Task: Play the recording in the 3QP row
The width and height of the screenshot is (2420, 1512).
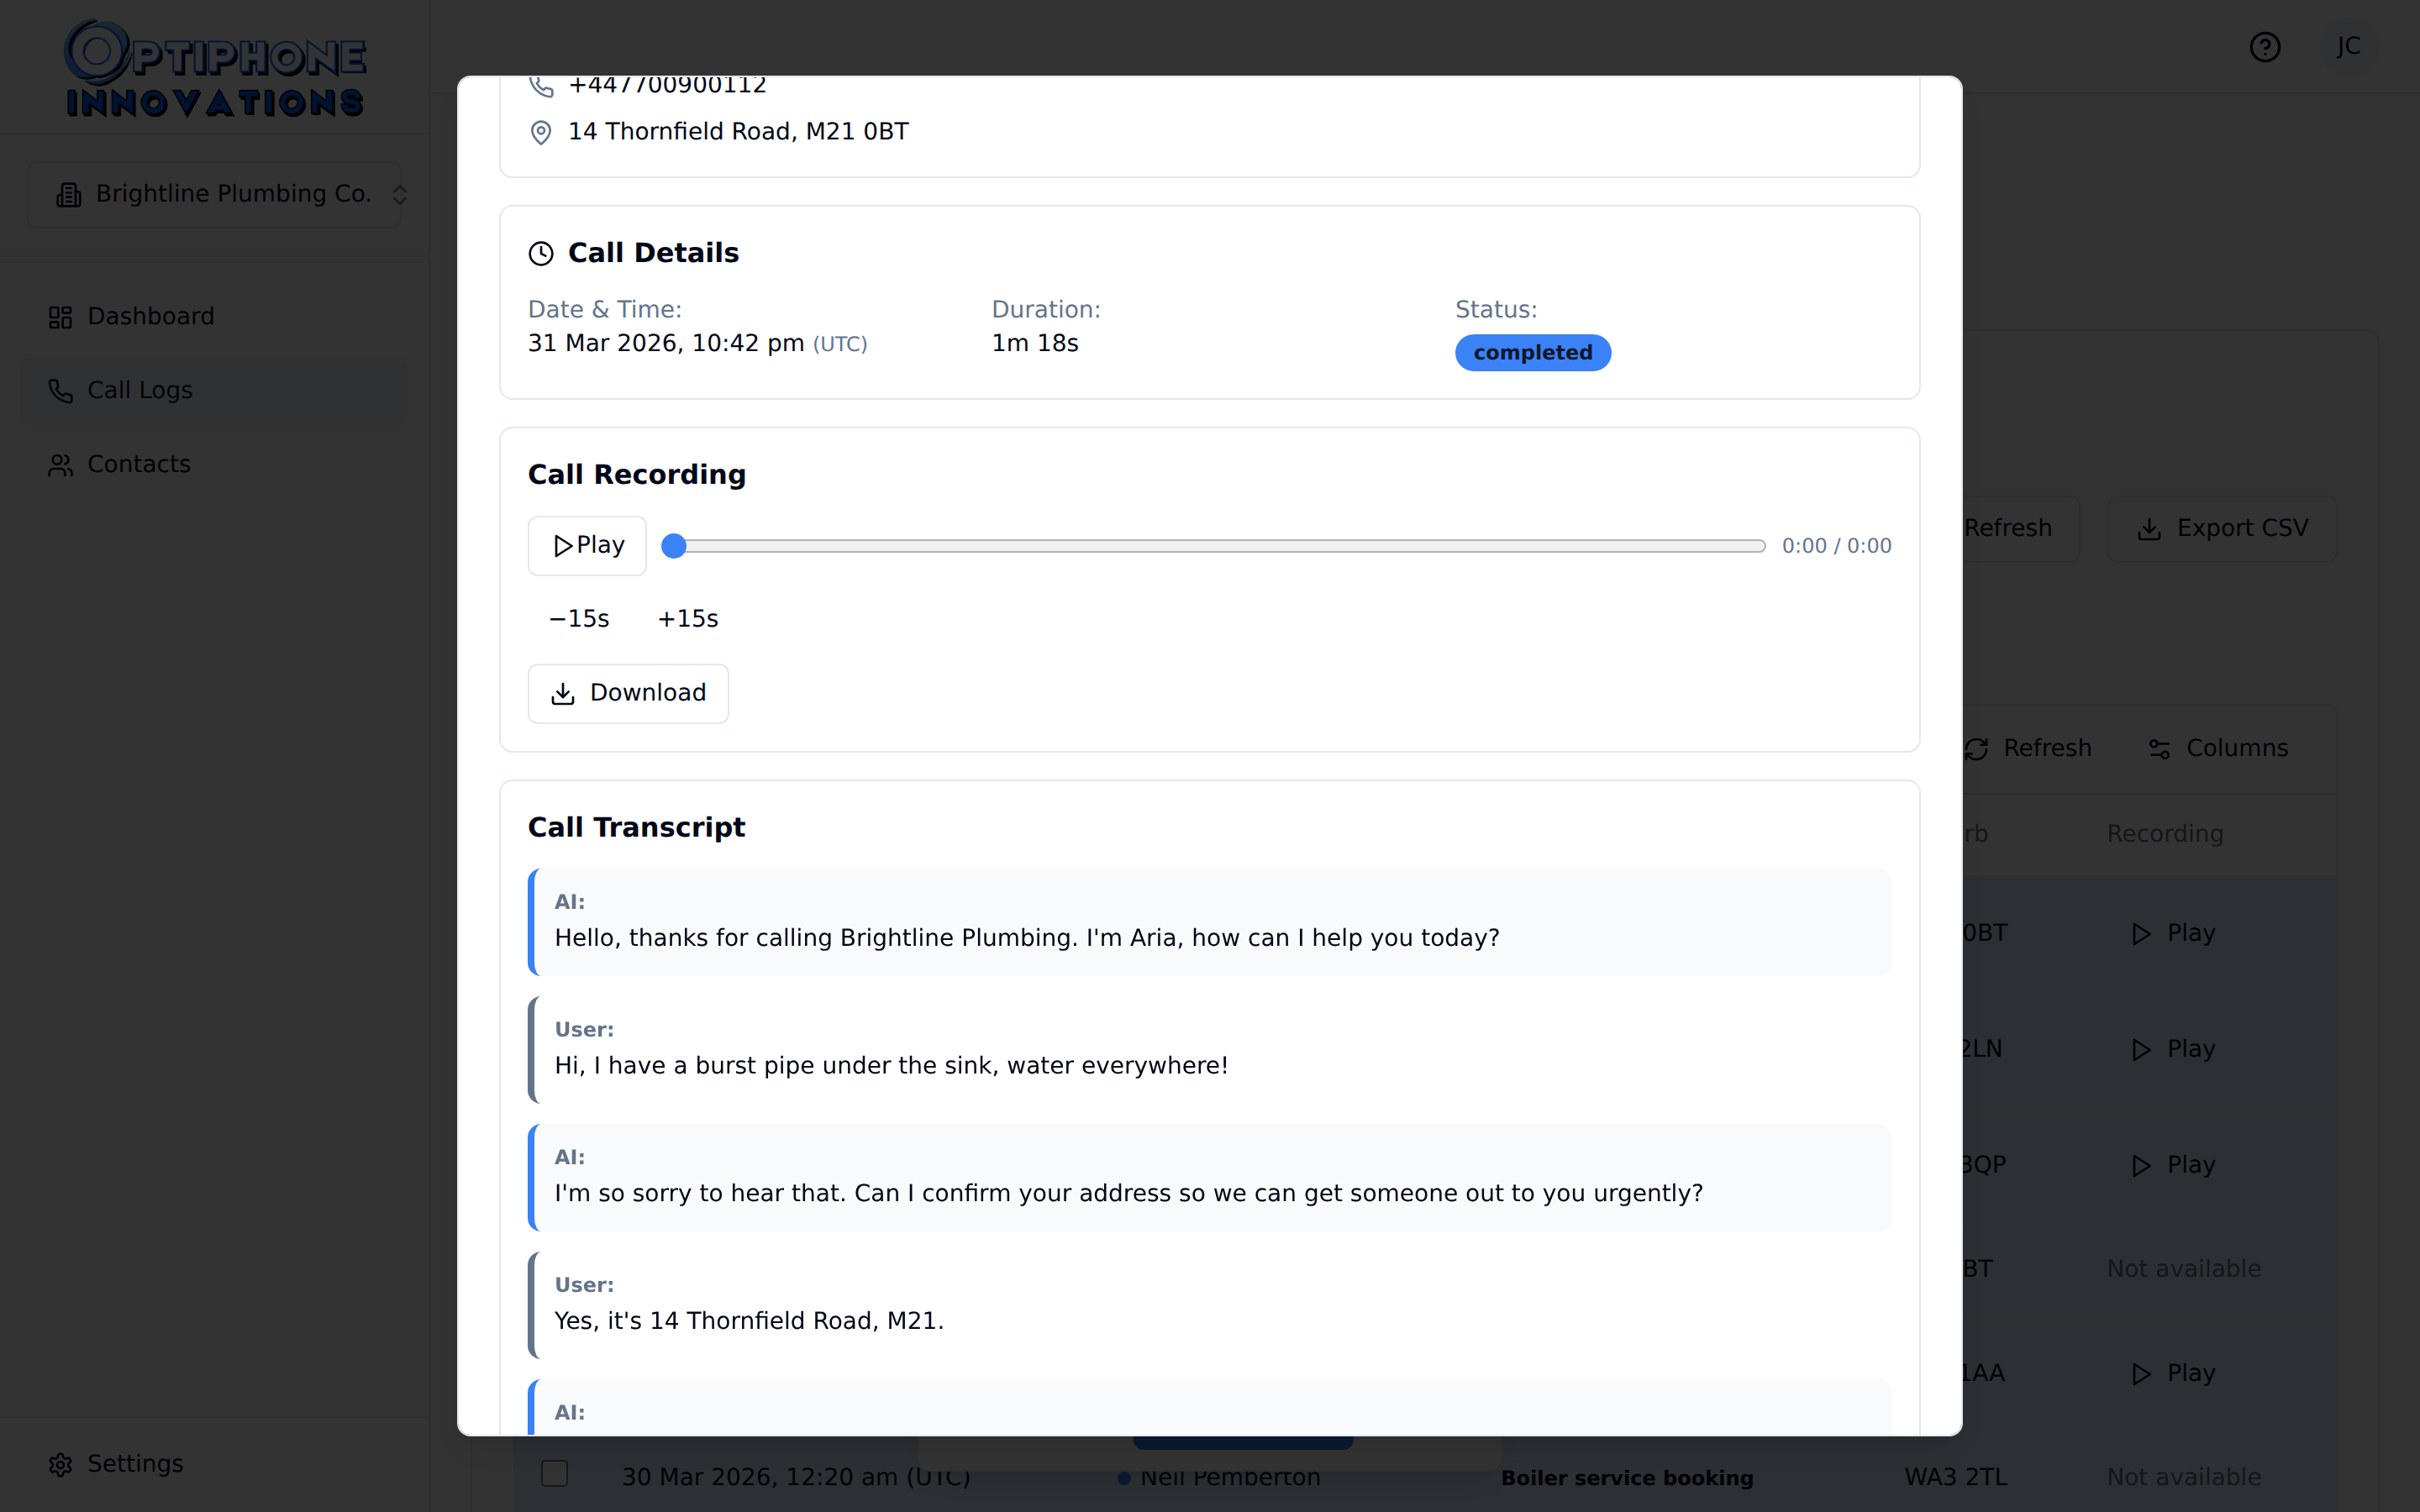Action: (x=2174, y=1165)
